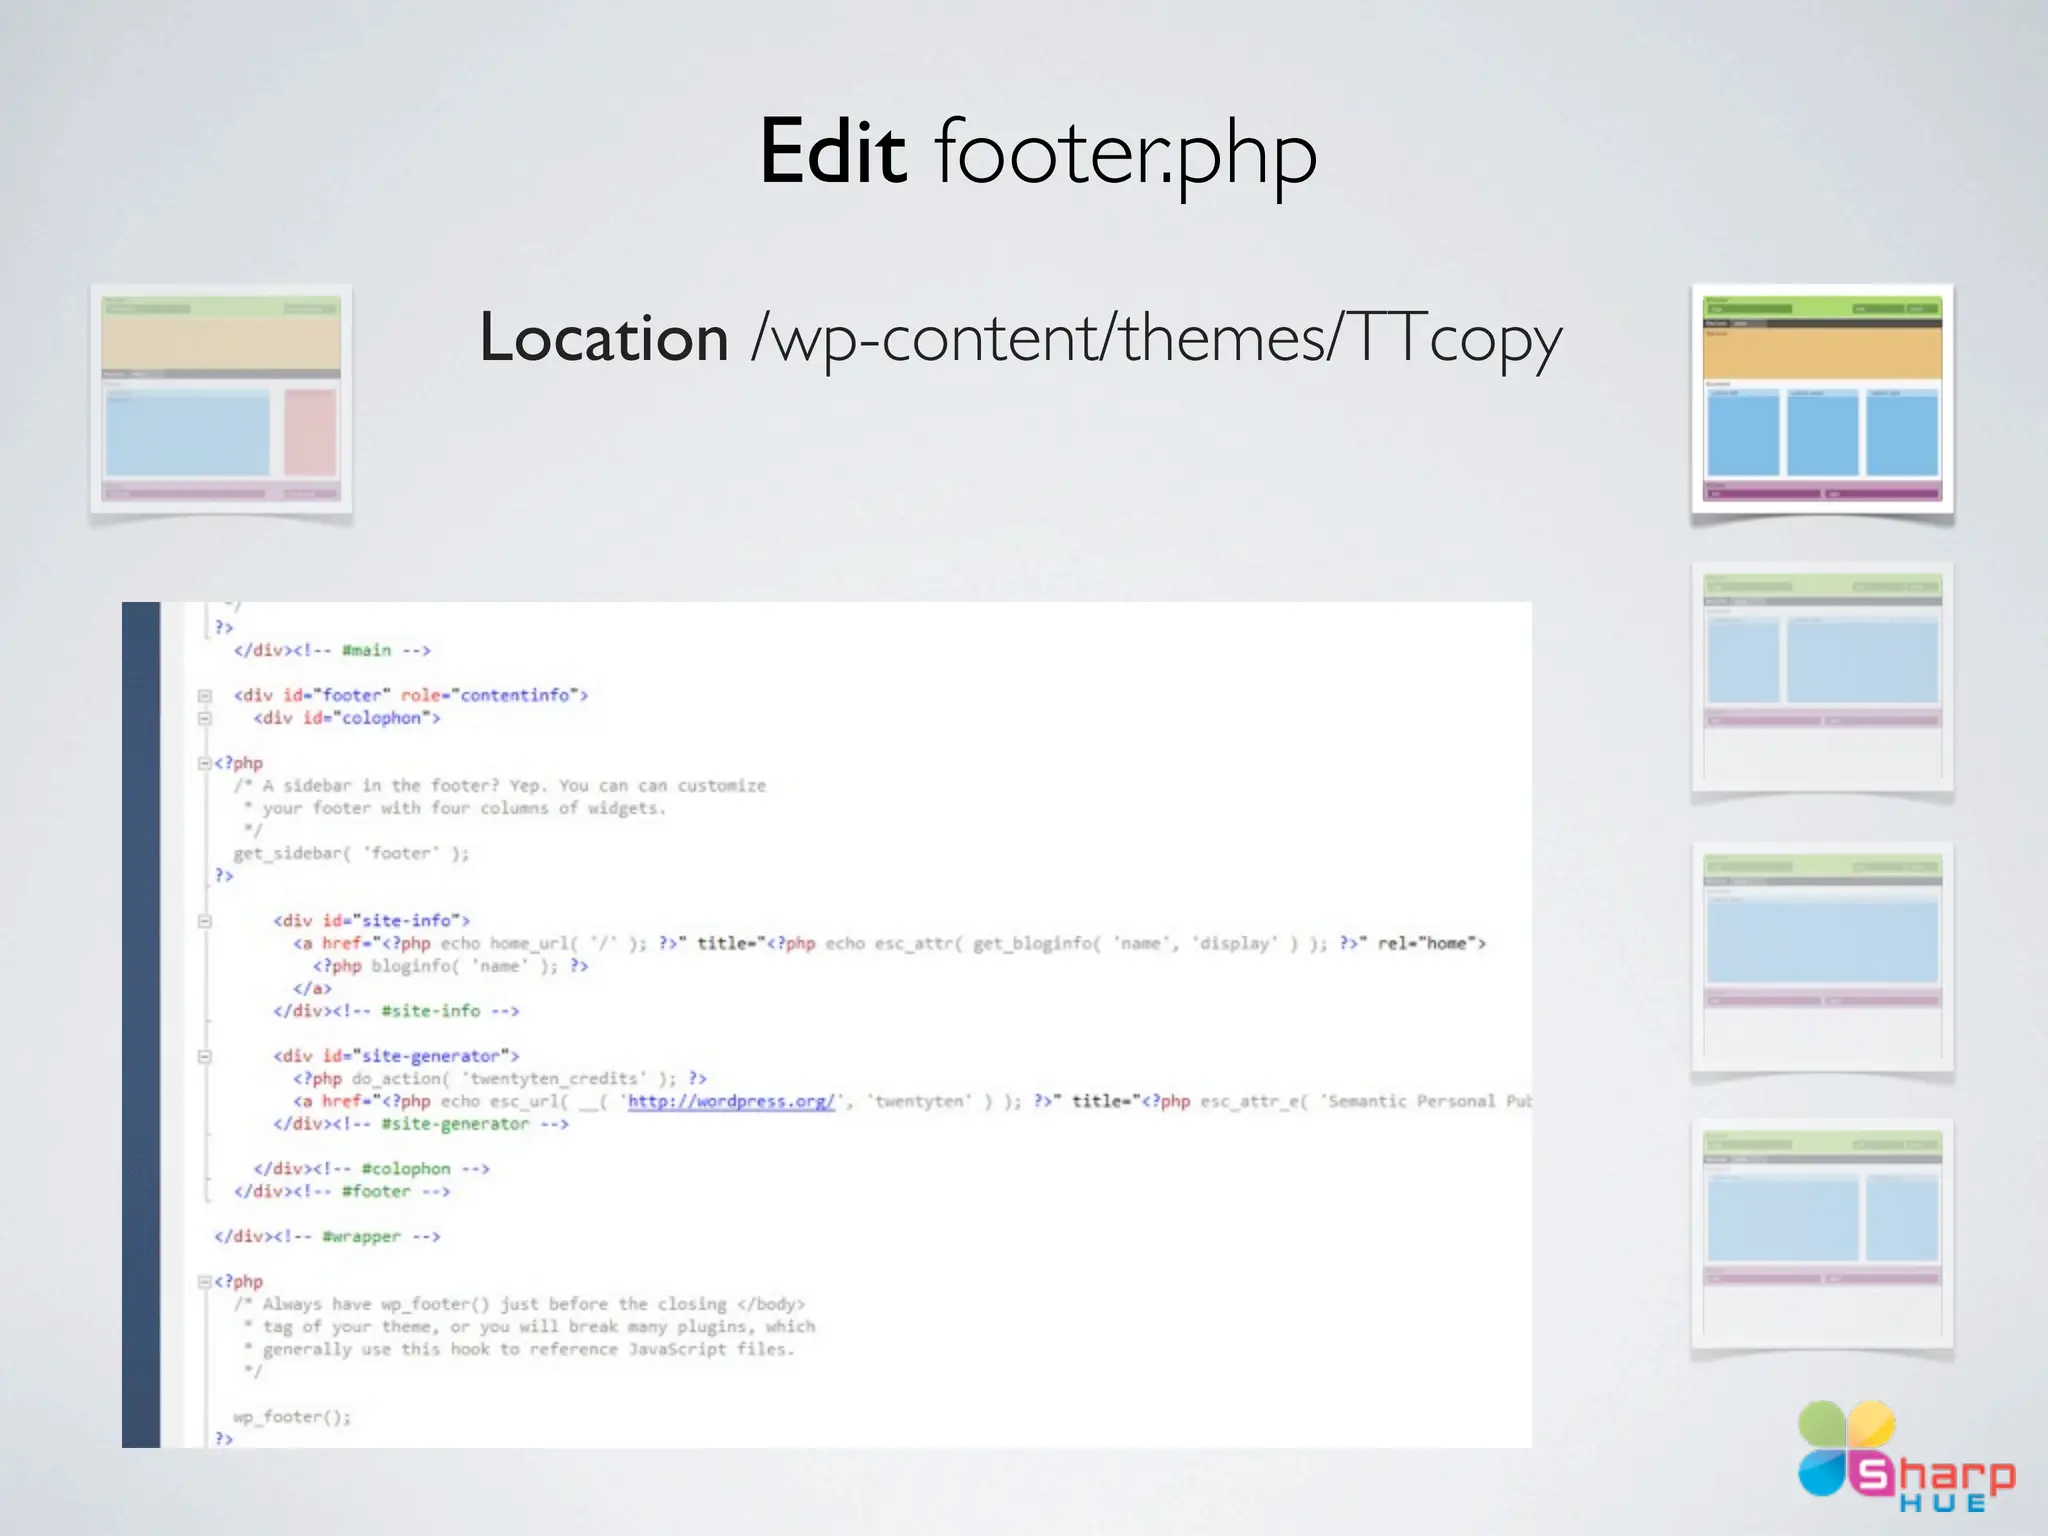Collapse the div id="footer" code block
Viewport: 2048px width, 1536px height.
pyautogui.click(x=205, y=695)
